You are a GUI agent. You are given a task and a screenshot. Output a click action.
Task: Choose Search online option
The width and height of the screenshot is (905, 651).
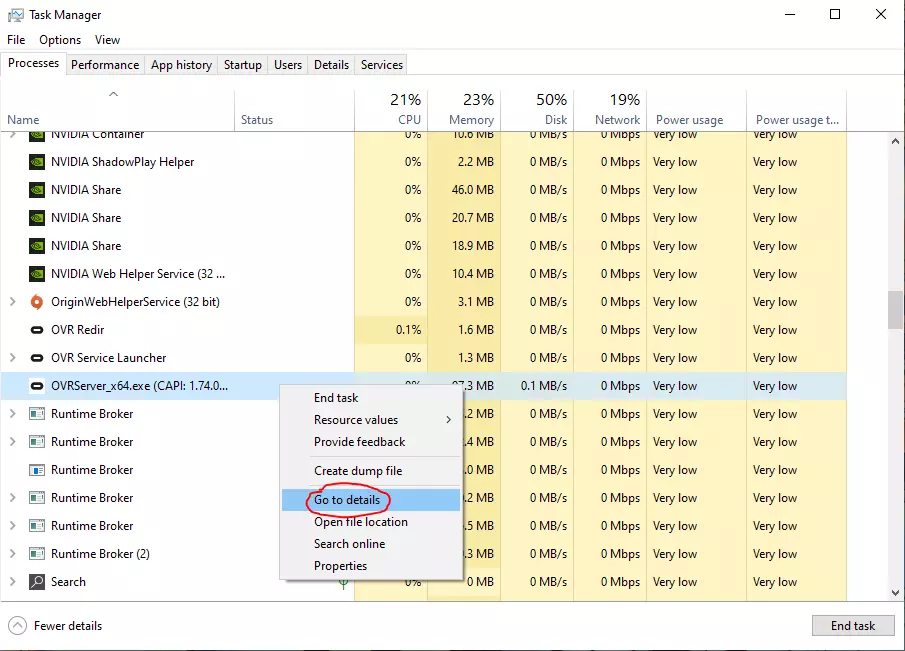pyautogui.click(x=371, y=544)
